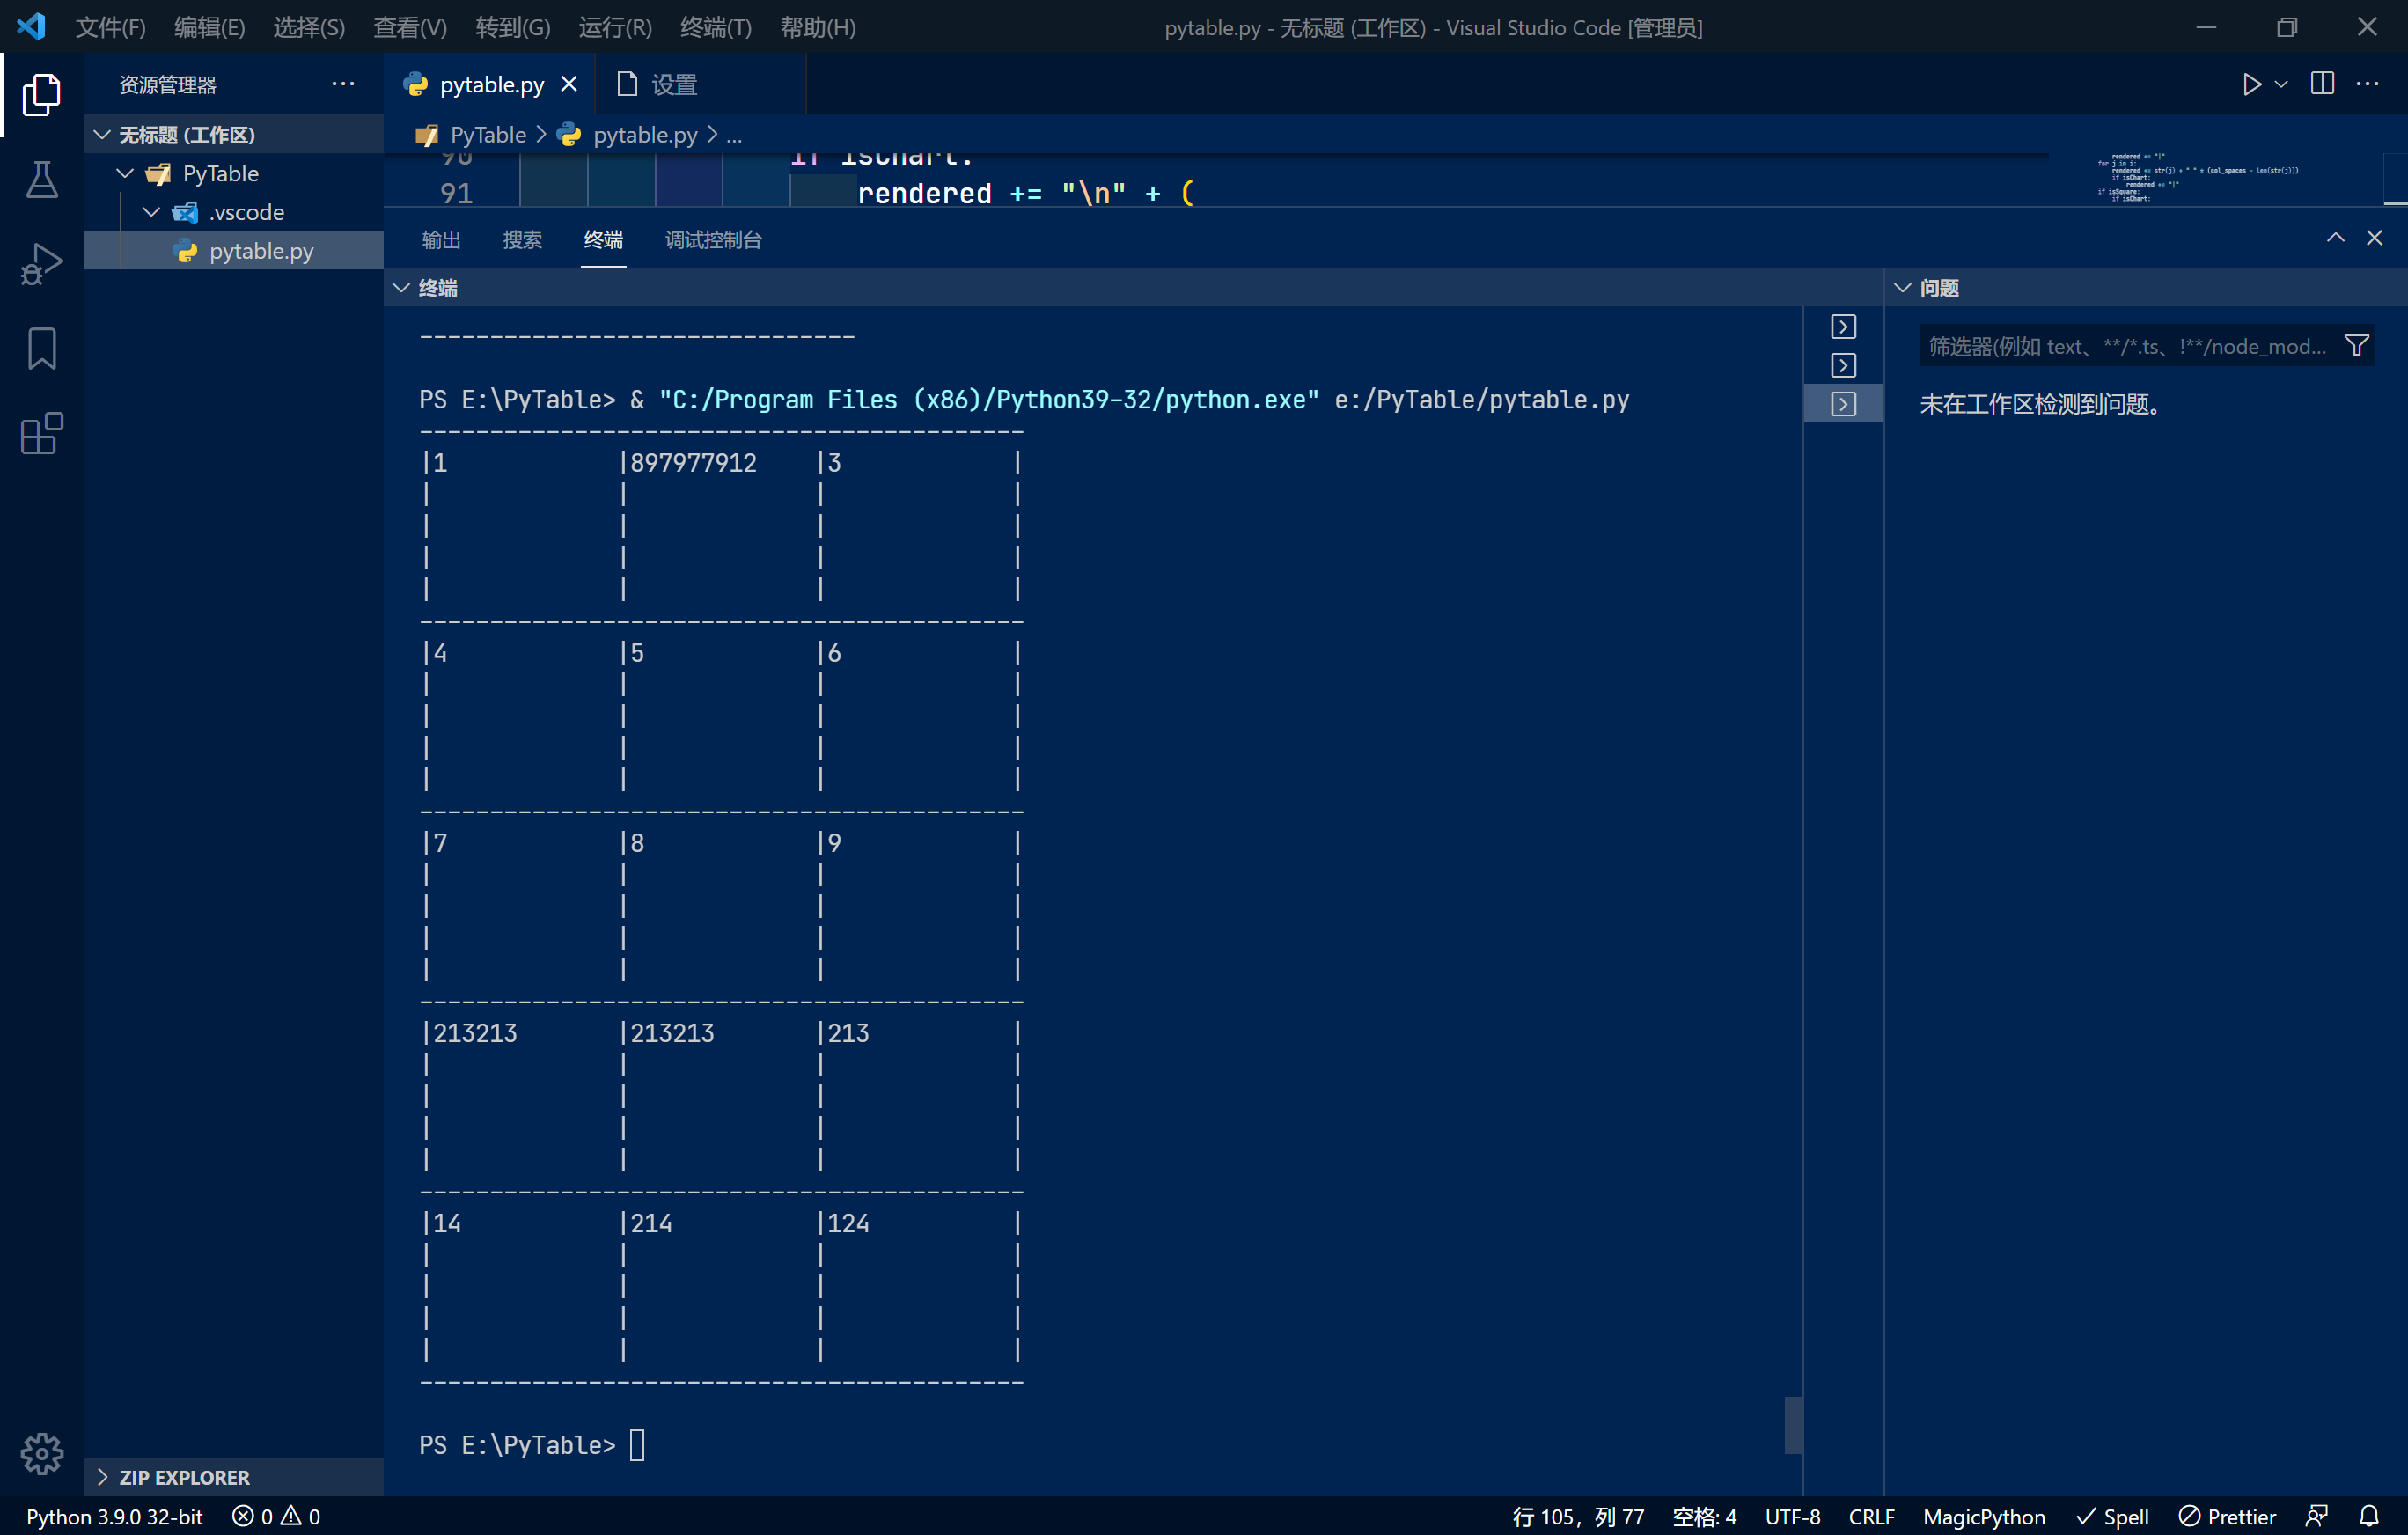Viewport: 2408px width, 1535px height.
Task: Click the Spell checker status item
Action: 2112,1516
